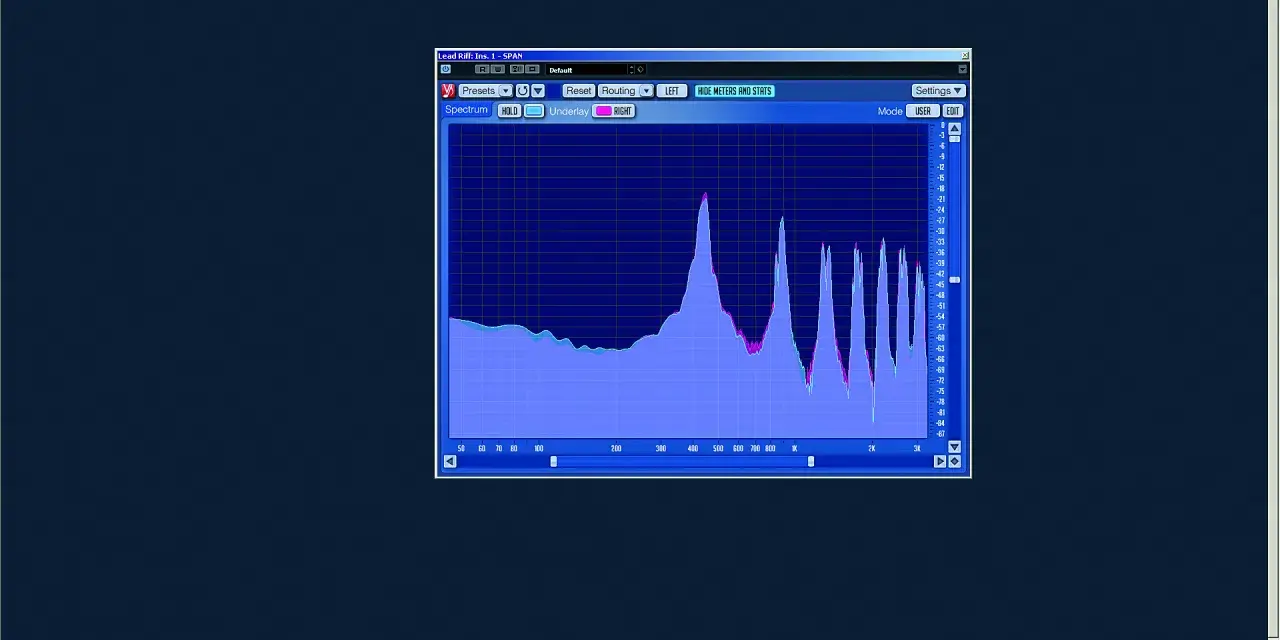Click the frequency range left arrow
Image resolution: width=1280 pixels, height=640 pixels.
pyautogui.click(x=450, y=461)
